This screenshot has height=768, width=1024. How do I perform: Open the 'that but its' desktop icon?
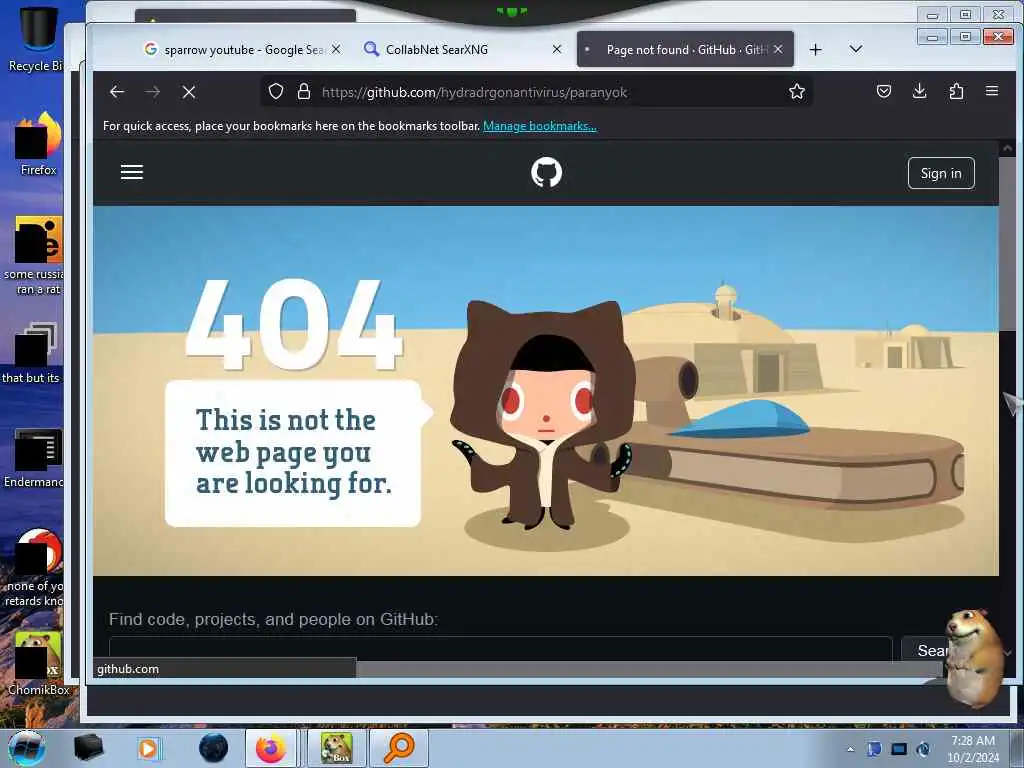click(33, 351)
